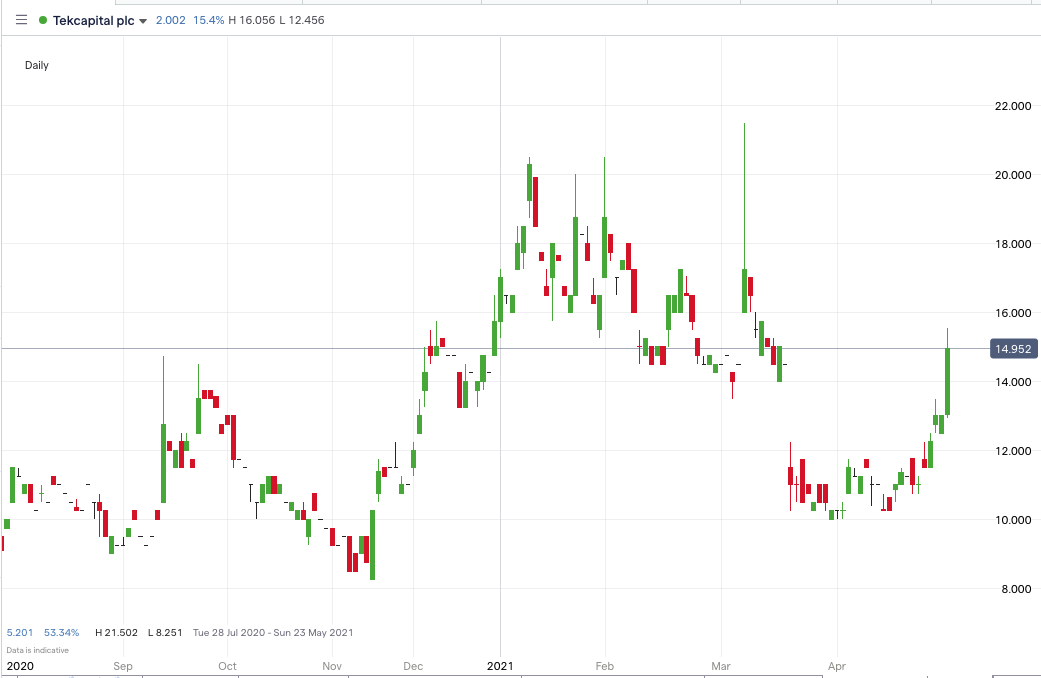Click the Data is indicative notice
The height and width of the screenshot is (678, 1041).
click(x=37, y=650)
